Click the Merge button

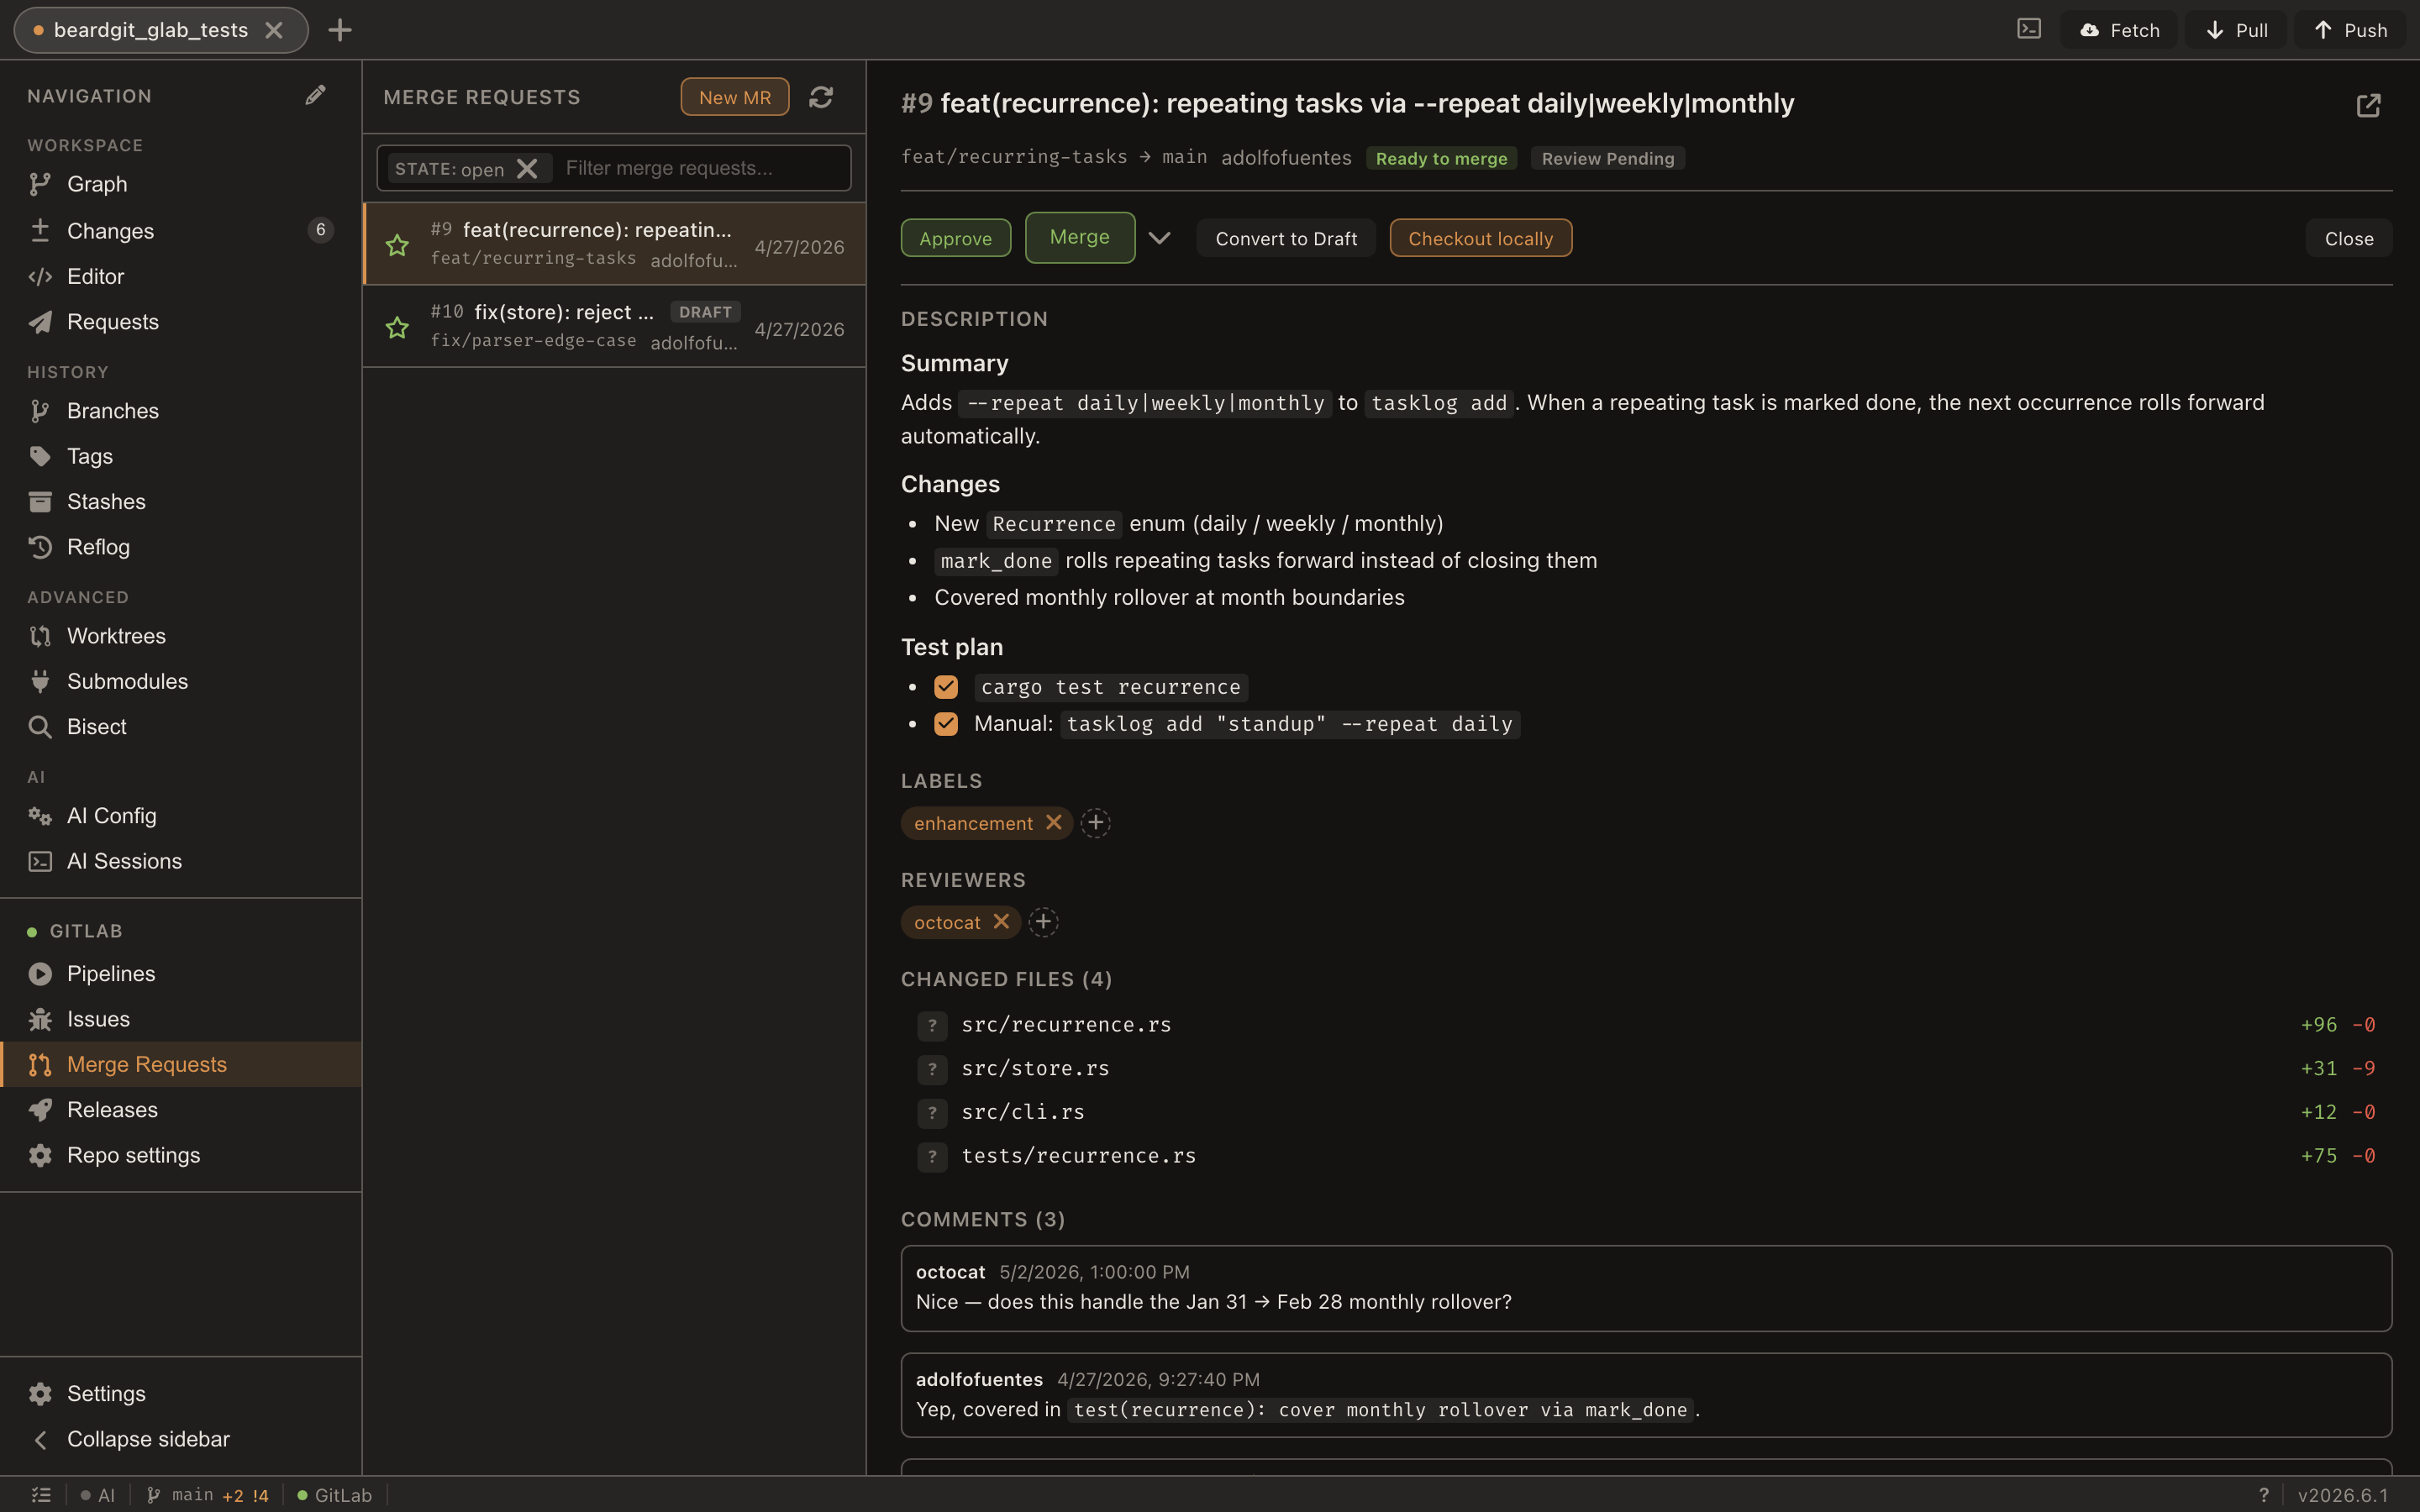[x=1080, y=237]
